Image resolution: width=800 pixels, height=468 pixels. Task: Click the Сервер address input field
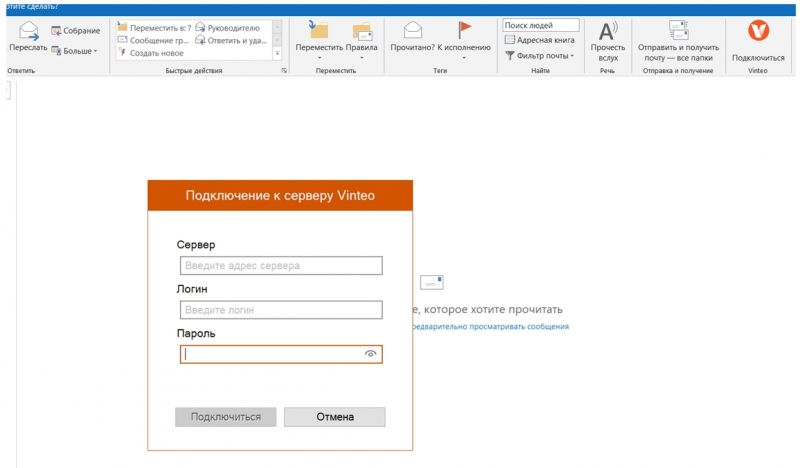coord(281,265)
